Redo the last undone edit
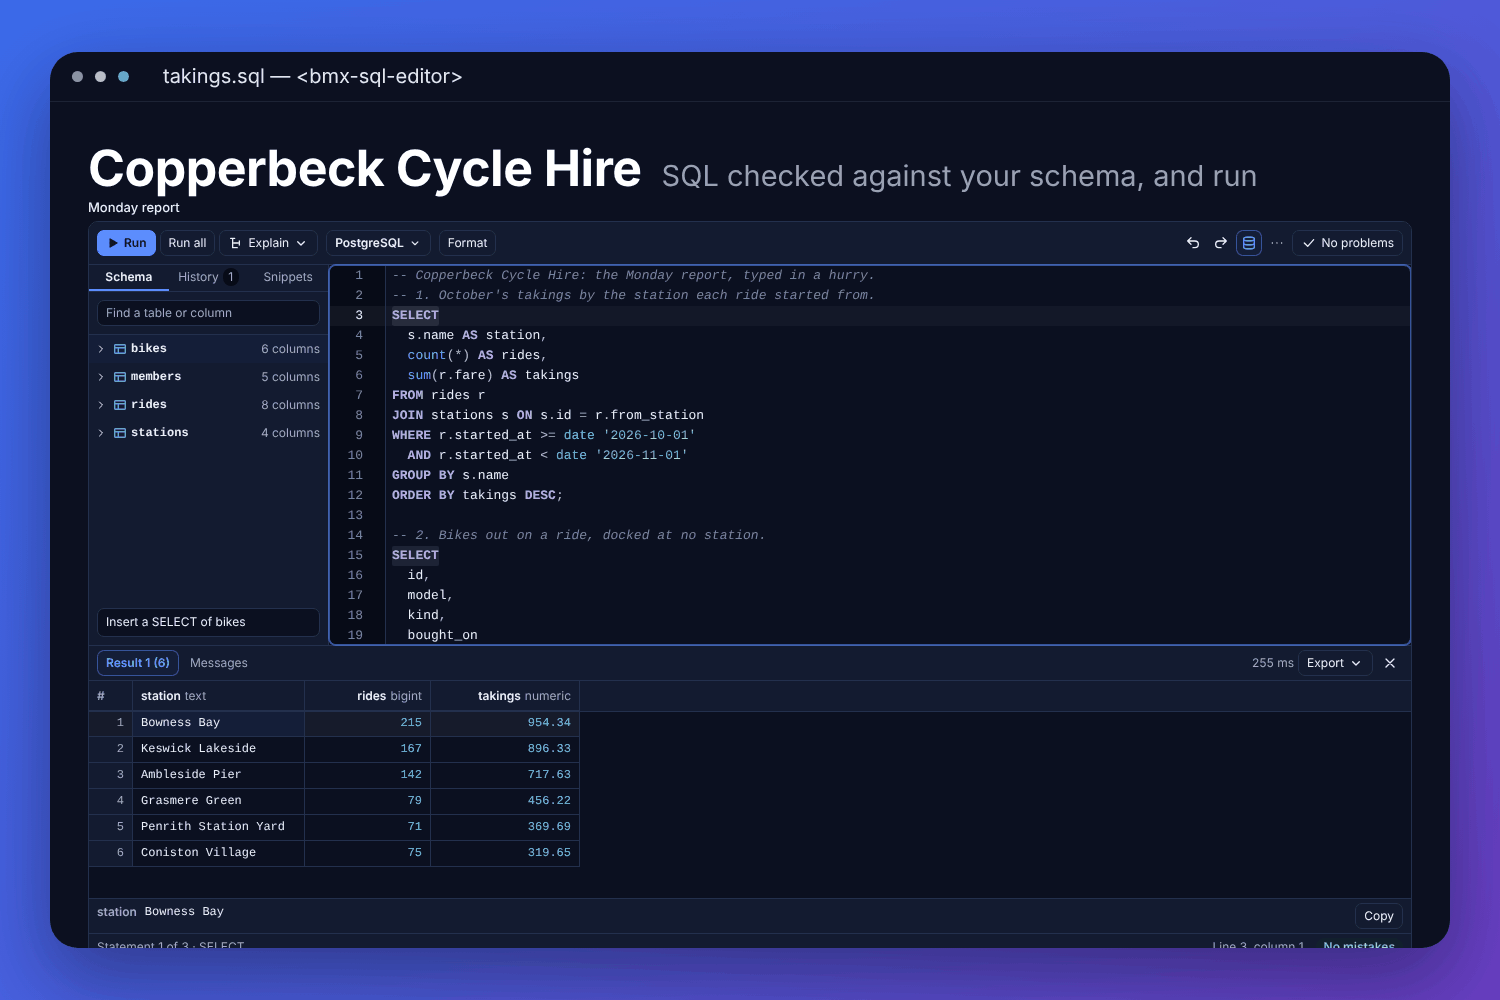Viewport: 1500px width, 1000px height. (1221, 243)
